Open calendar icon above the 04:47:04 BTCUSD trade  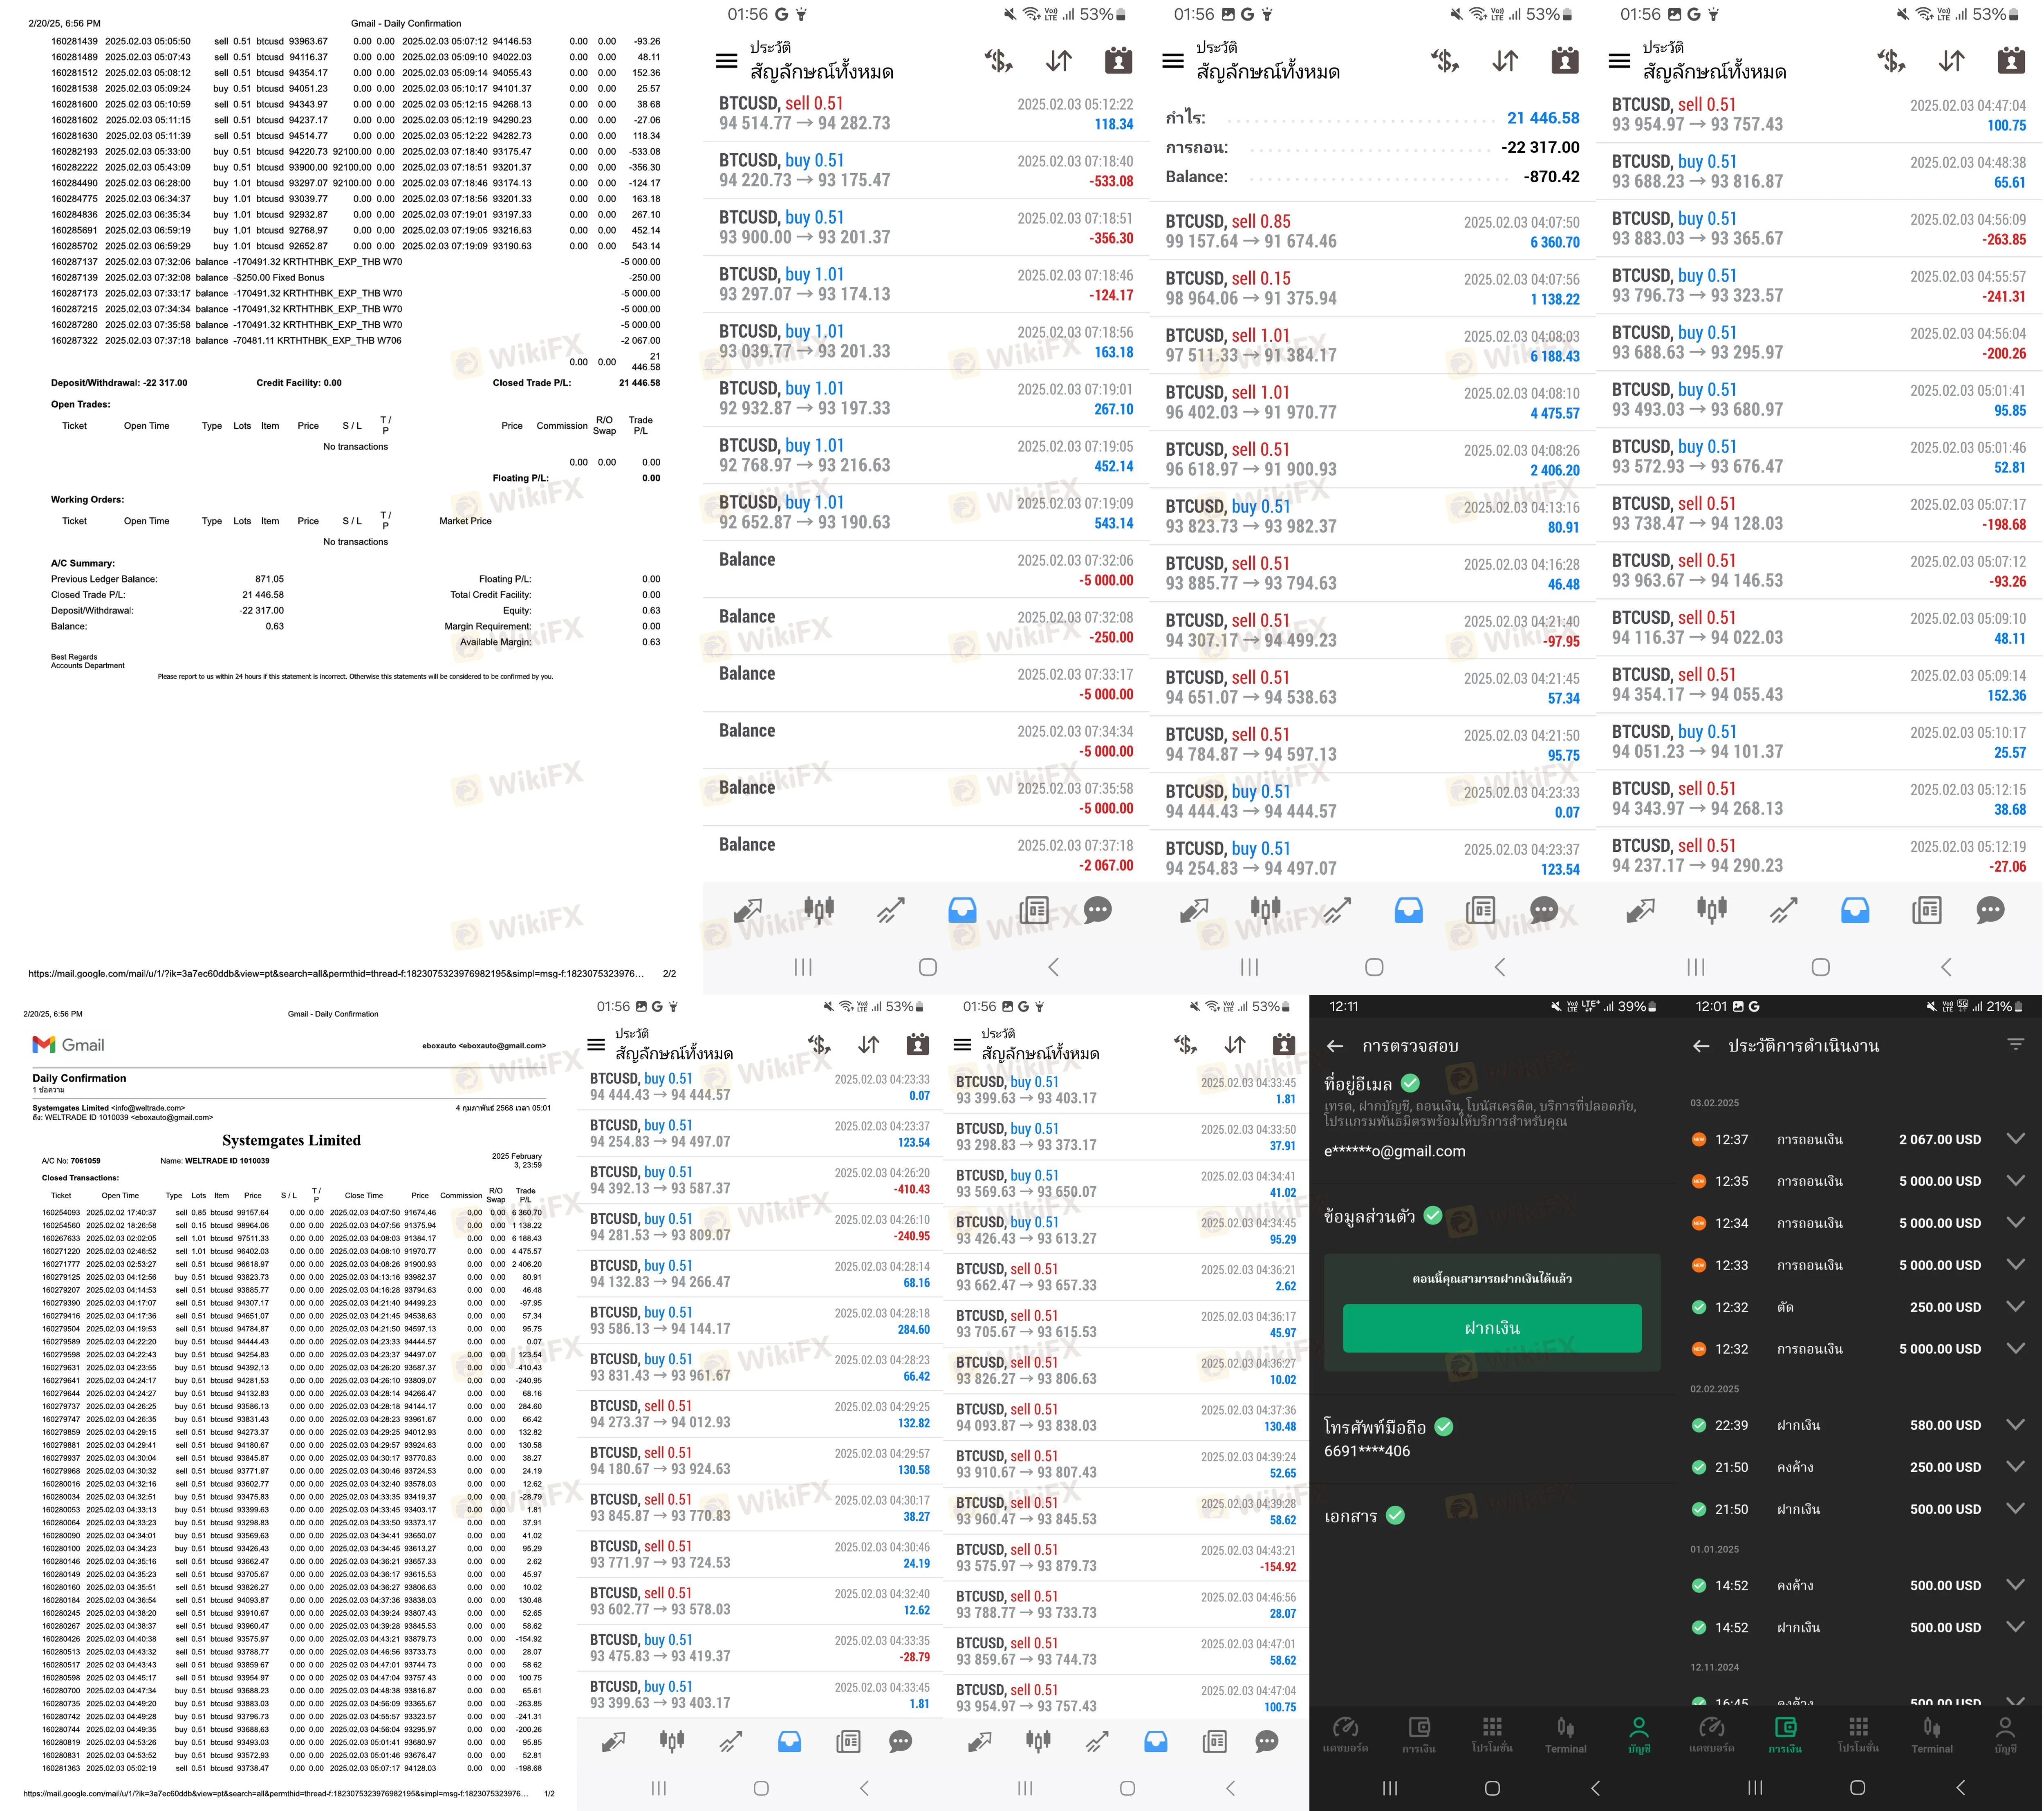(x=2011, y=61)
